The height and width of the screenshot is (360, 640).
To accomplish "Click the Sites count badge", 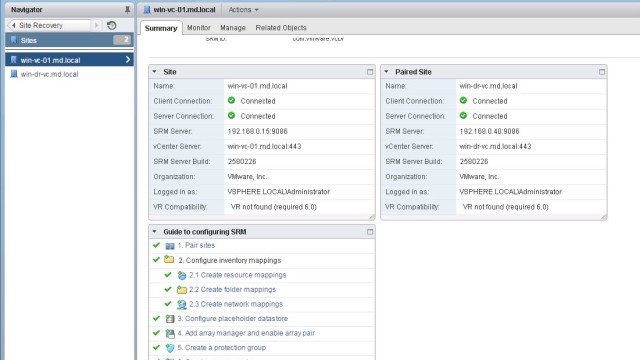I will [x=122, y=40].
